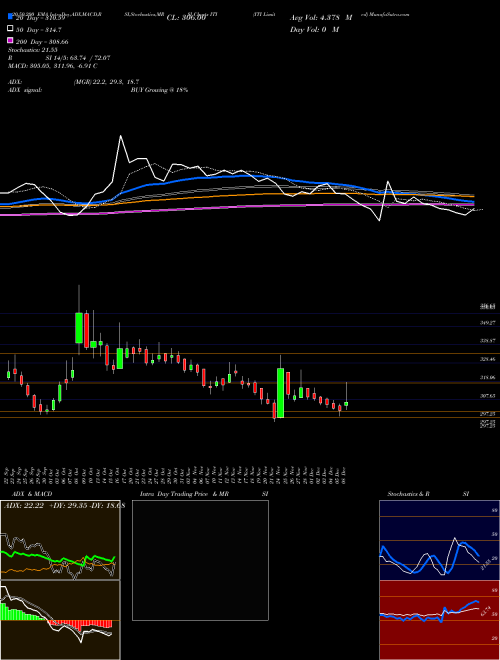Click the 'Intra Day Trading Price & MRSI' title
Viewport: 500px width, 660px height.
tap(204, 494)
